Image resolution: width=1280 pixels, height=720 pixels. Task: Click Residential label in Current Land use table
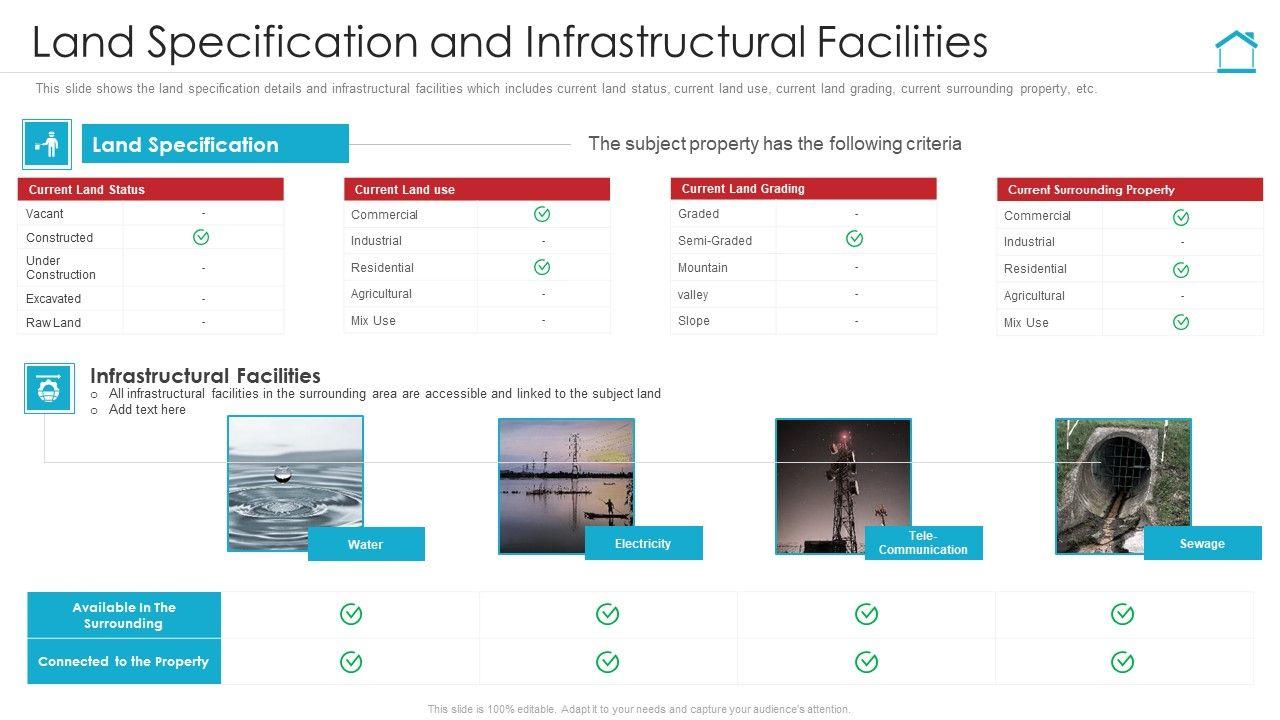coord(382,267)
